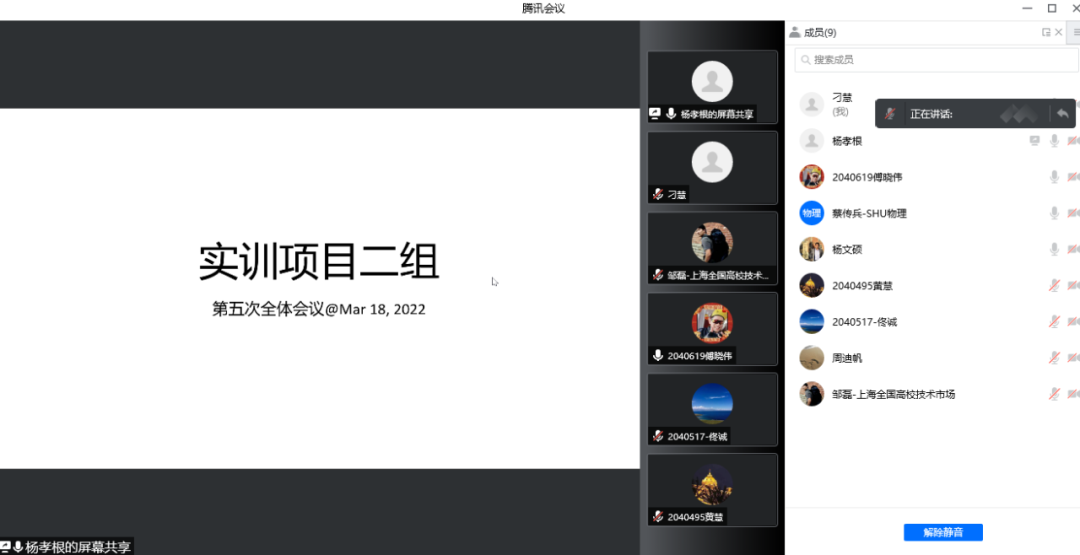Unmute 周迪帆 via the members-list mic icon
Viewport: 1080px width, 555px height.
pos(1054,358)
